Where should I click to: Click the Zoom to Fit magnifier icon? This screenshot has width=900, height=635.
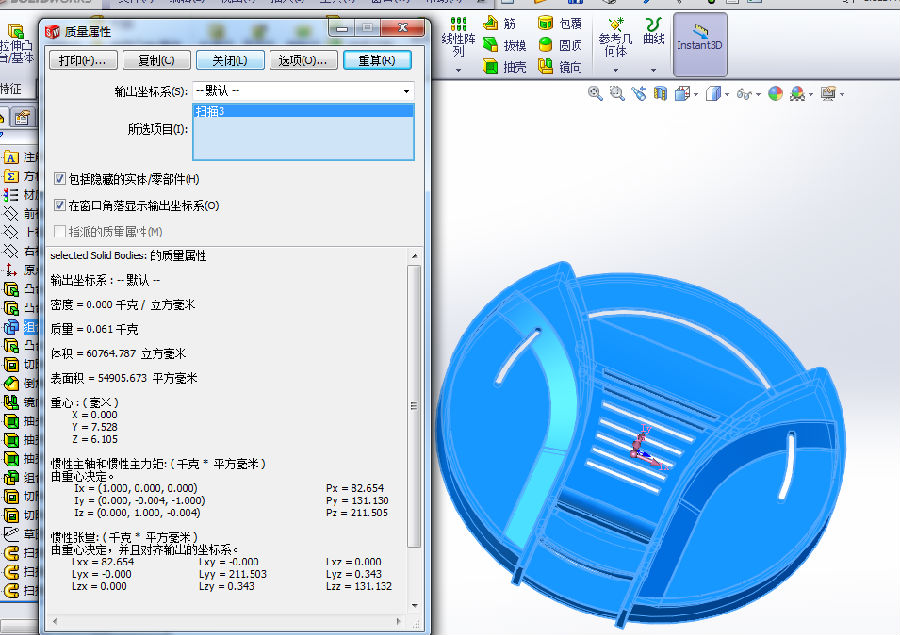click(595, 94)
